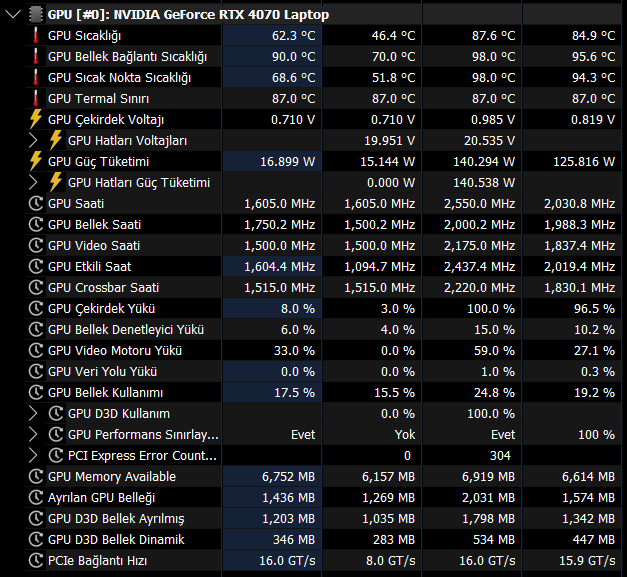Screen dimensions: 627x577
Task: Select the GPU Çekirdek Yükü label
Action: tap(102, 309)
